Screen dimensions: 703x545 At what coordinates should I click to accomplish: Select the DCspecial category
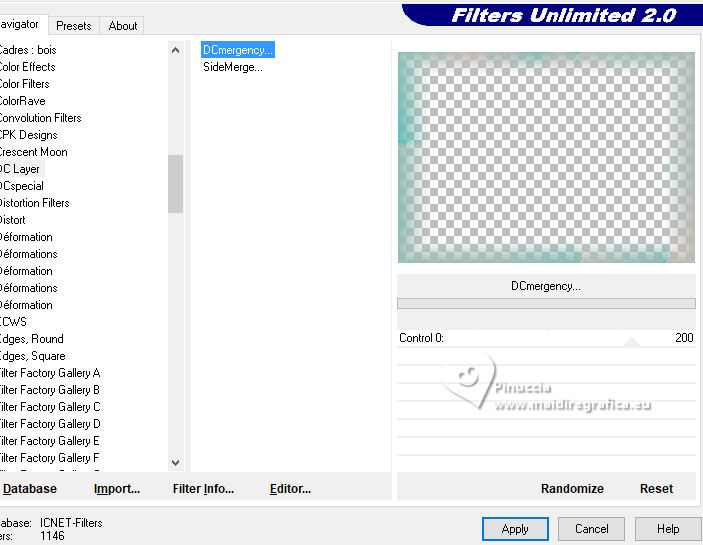(22, 186)
